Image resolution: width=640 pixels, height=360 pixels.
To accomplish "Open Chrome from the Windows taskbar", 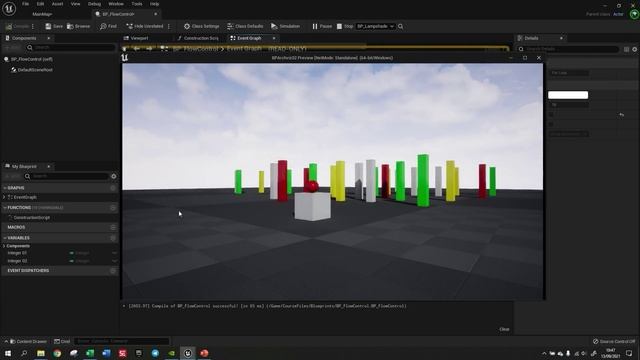I will pyautogui.click(x=57, y=353).
